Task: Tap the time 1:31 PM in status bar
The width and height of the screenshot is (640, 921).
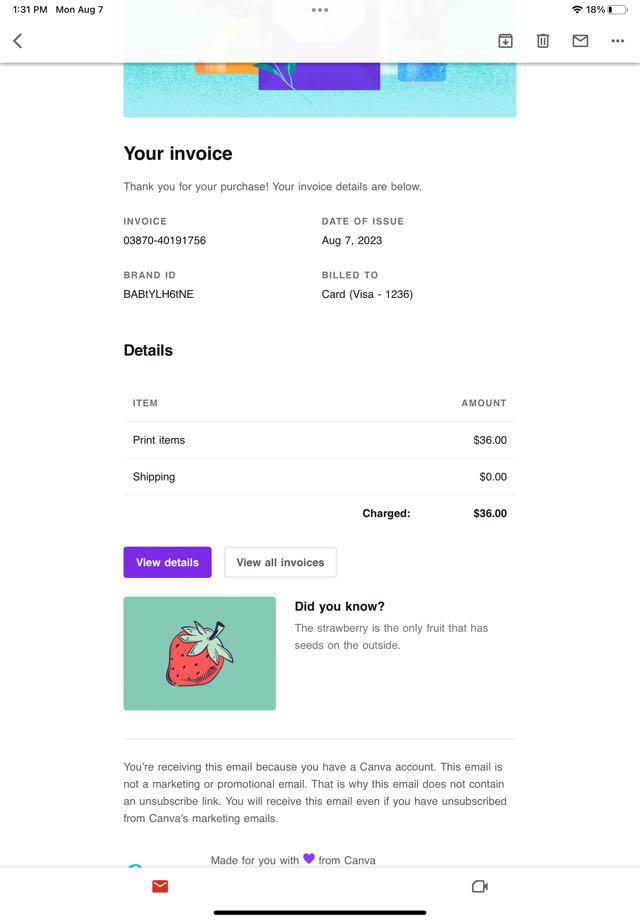Action: coord(30,10)
